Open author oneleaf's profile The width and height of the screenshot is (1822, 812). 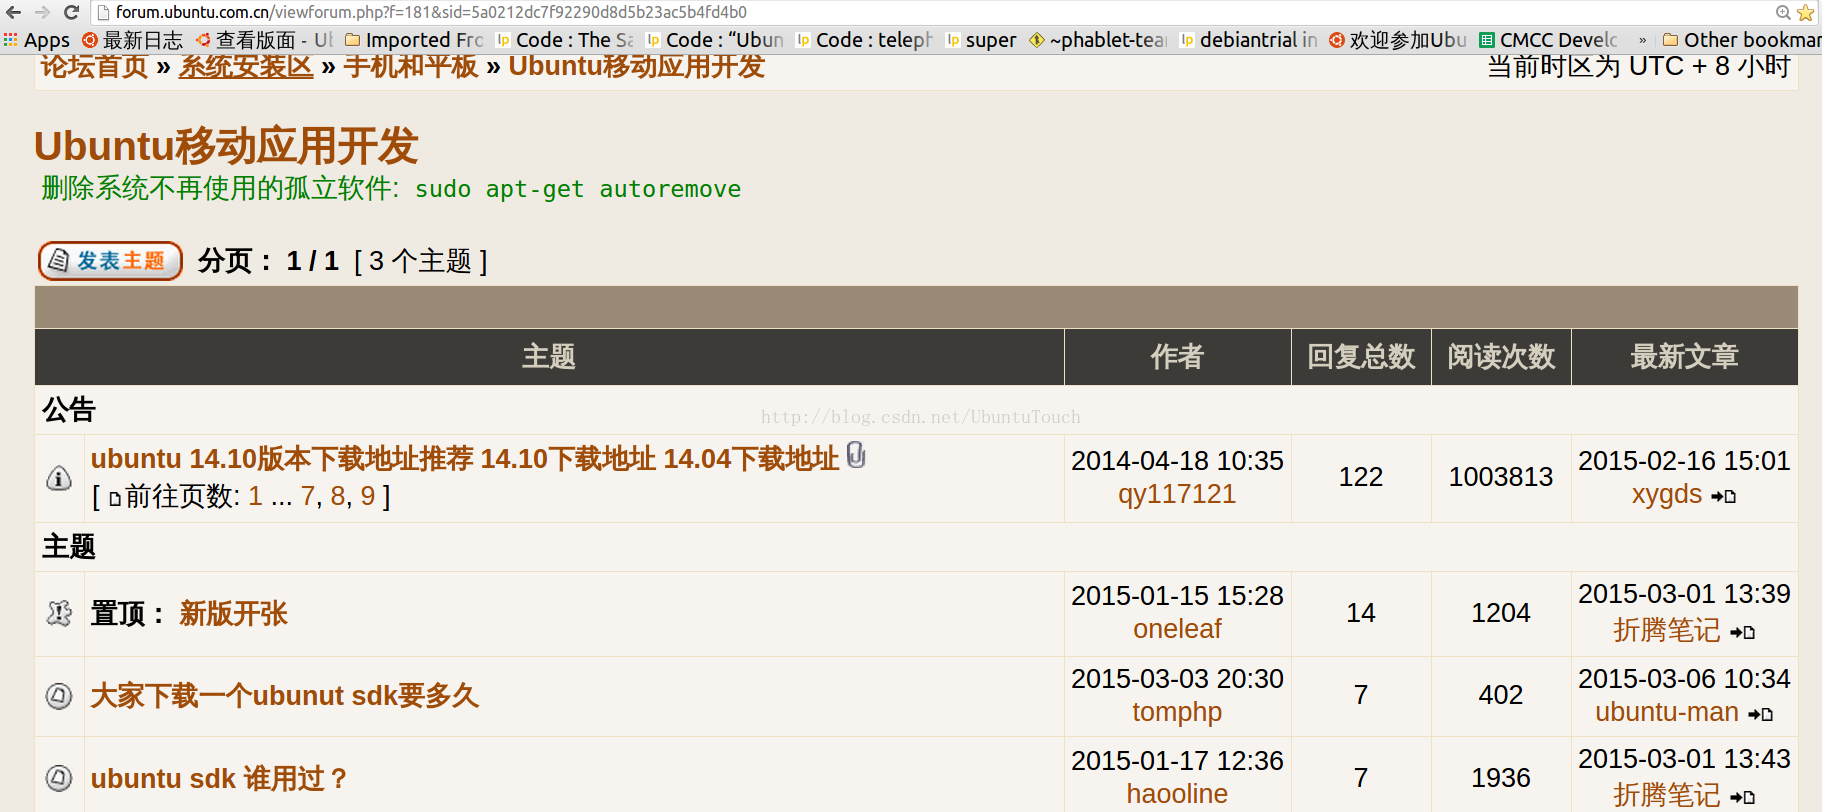tap(1177, 629)
